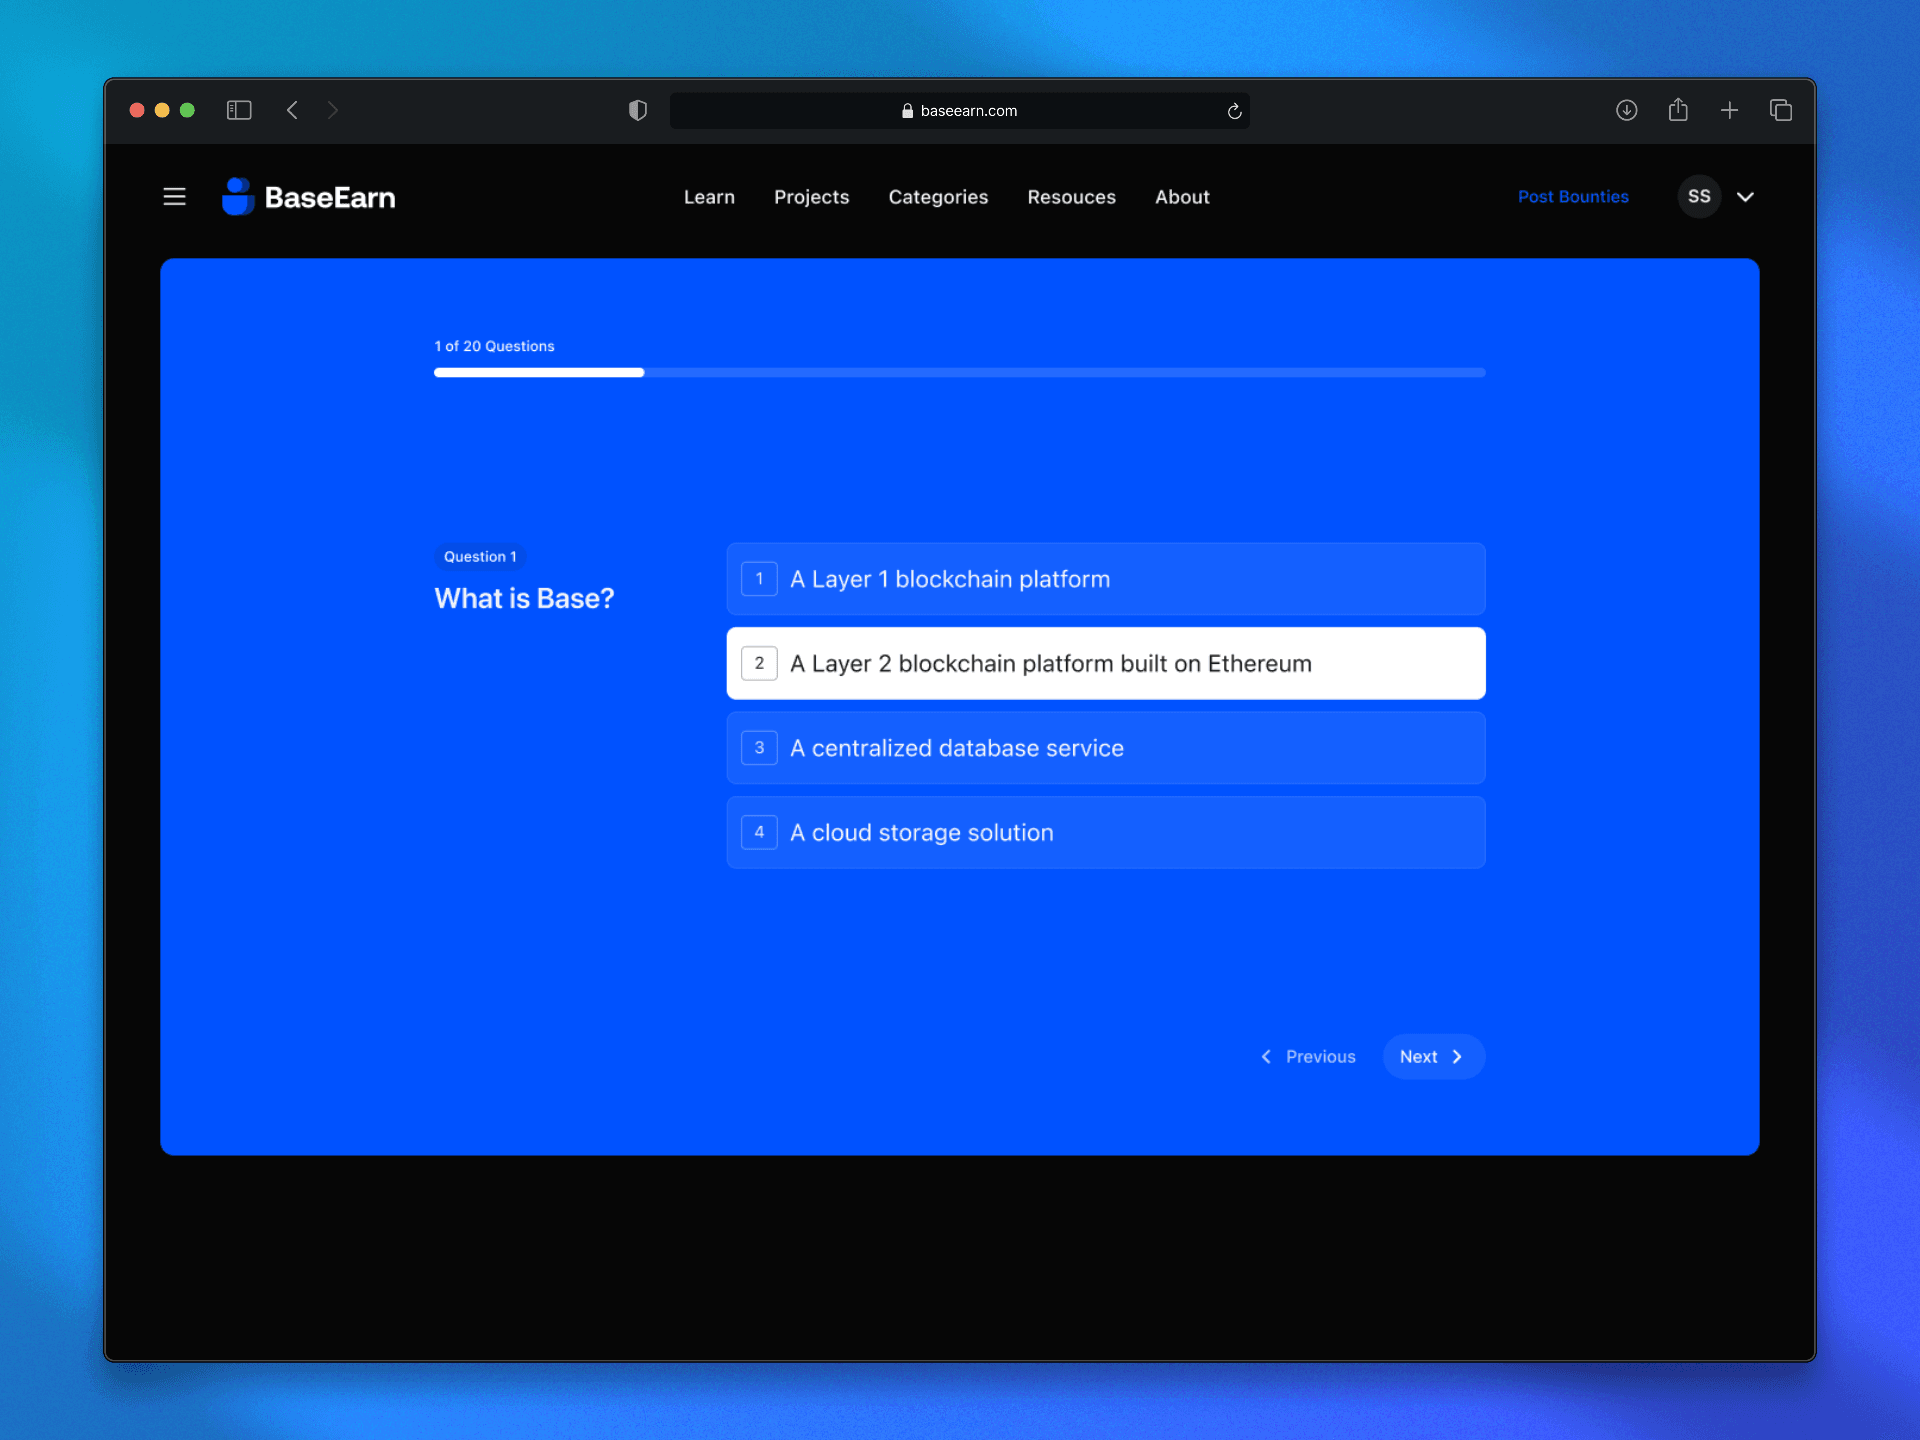Toggle the Safari sidebar icon
Viewport: 1920px width, 1440px height.
[239, 110]
